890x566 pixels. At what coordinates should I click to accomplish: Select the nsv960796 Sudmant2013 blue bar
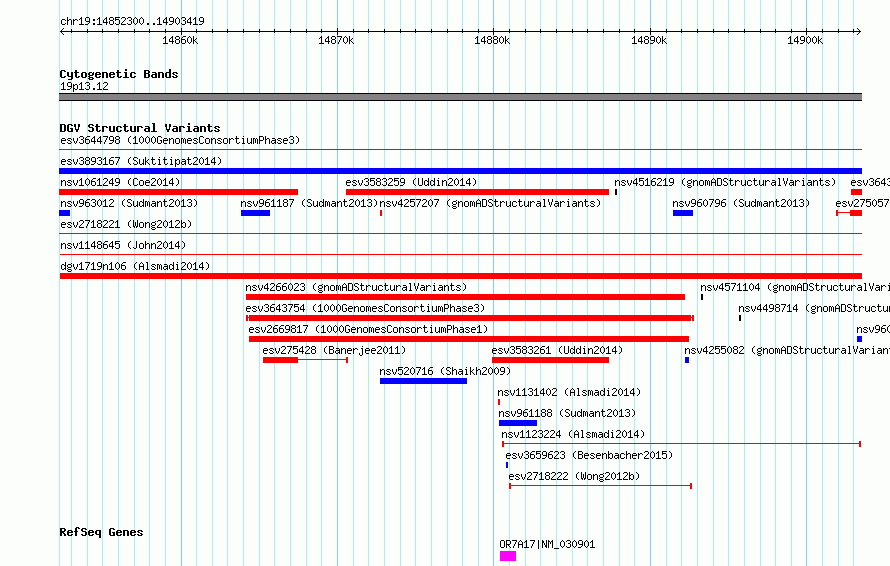[x=683, y=213]
